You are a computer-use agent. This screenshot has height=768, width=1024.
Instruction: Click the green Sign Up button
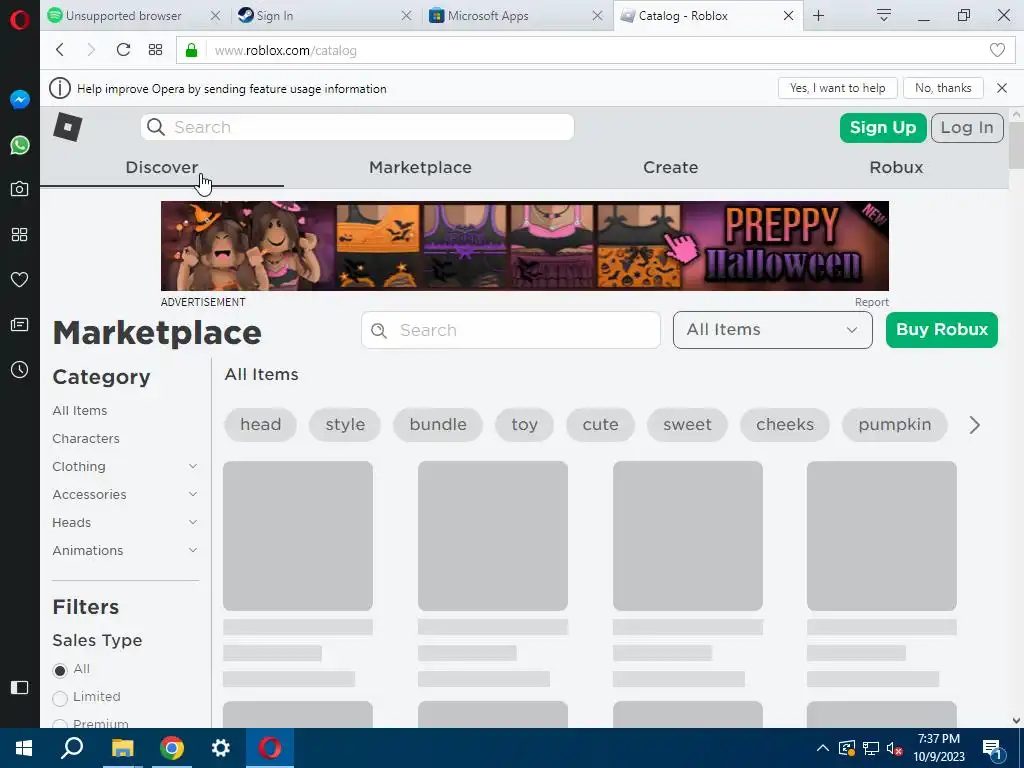pyautogui.click(x=883, y=127)
